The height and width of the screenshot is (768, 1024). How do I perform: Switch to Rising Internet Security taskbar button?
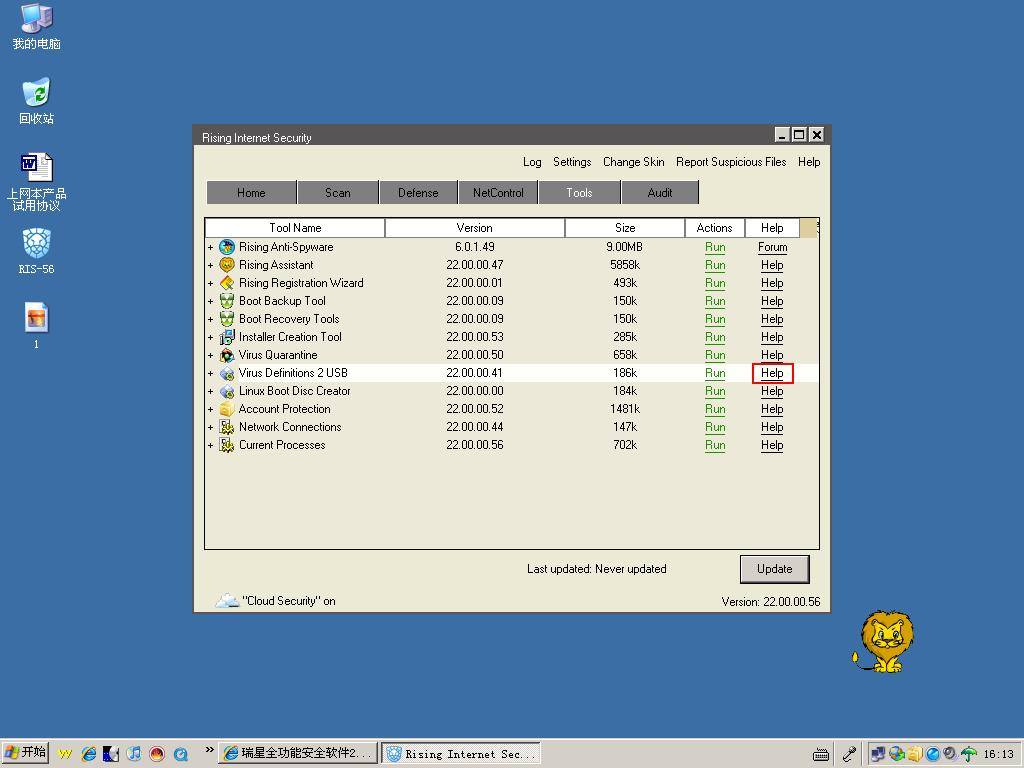[461, 754]
